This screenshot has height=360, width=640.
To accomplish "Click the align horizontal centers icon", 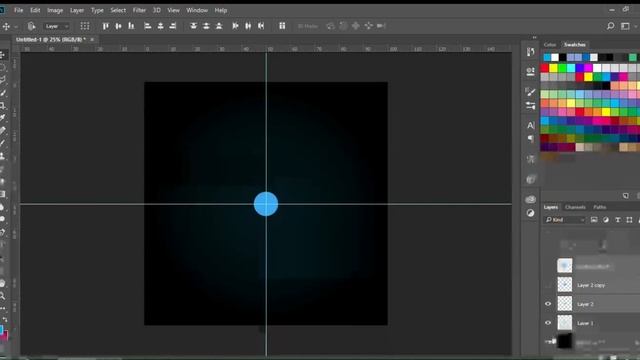I will 160,26.
